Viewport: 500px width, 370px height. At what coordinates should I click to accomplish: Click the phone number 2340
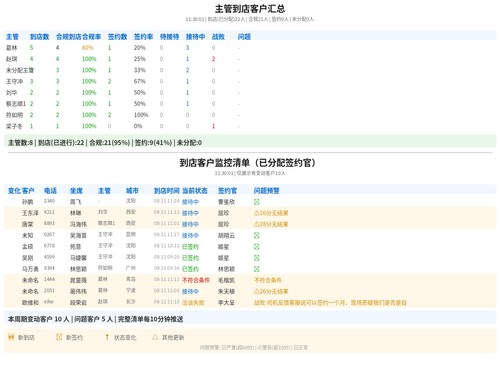point(49,201)
